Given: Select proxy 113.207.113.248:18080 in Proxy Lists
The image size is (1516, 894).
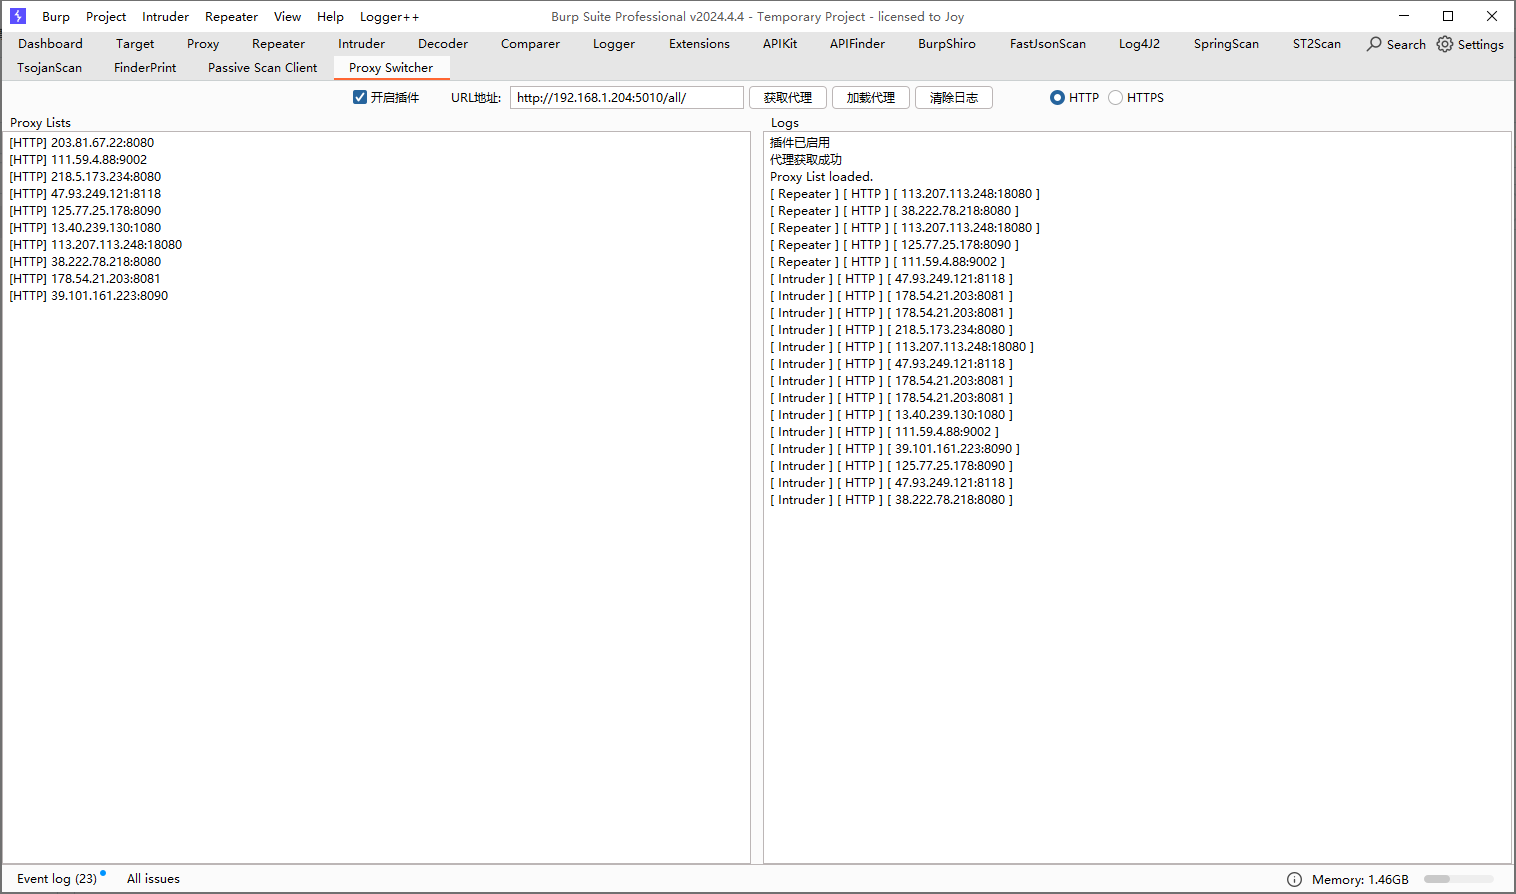Looking at the screenshot, I should 96,245.
